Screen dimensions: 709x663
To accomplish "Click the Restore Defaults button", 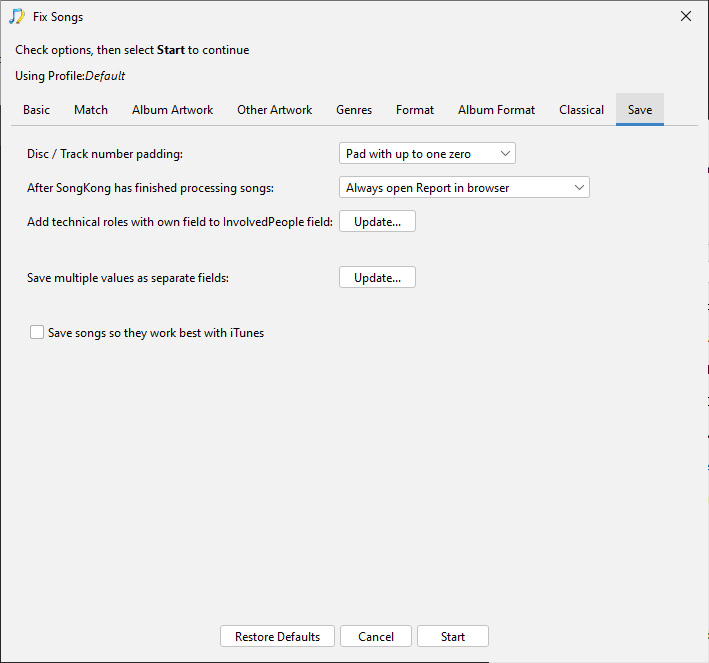I will coord(277,636).
